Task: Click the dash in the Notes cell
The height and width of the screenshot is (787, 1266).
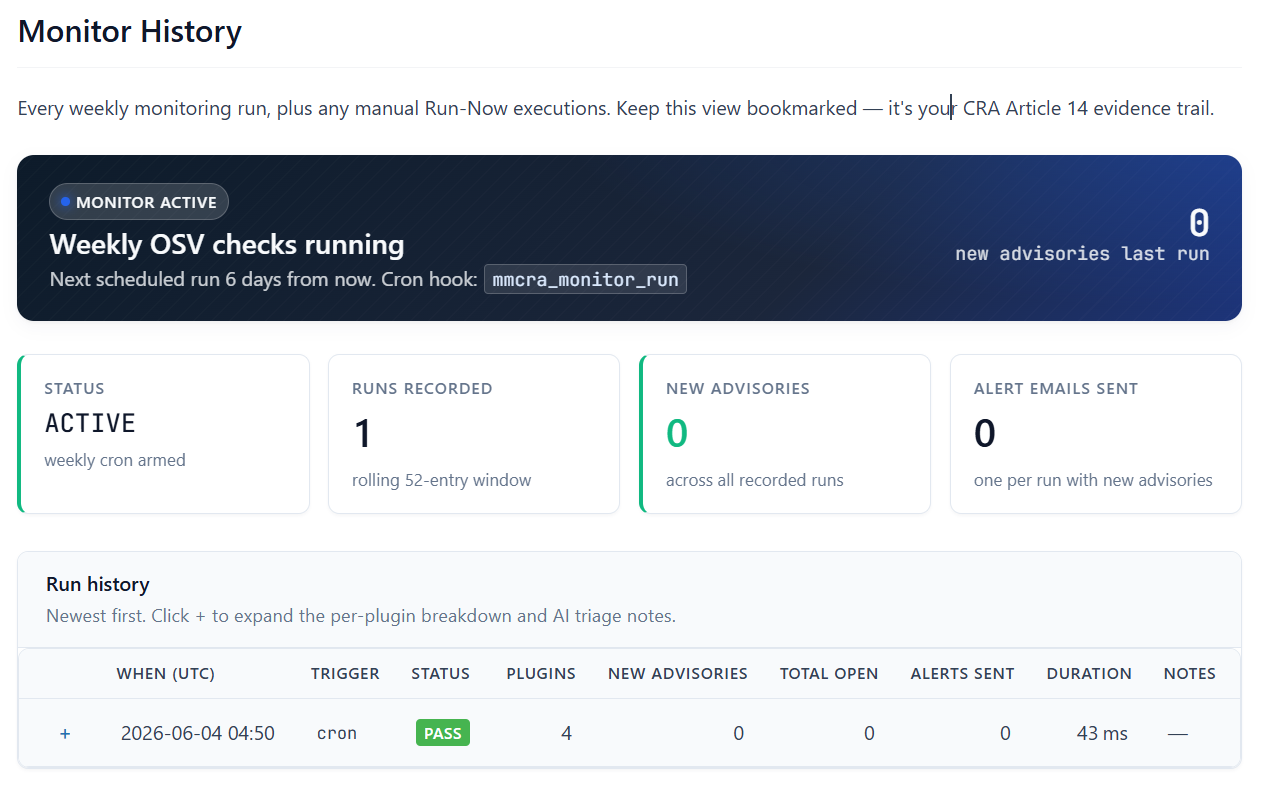Action: point(1178,733)
